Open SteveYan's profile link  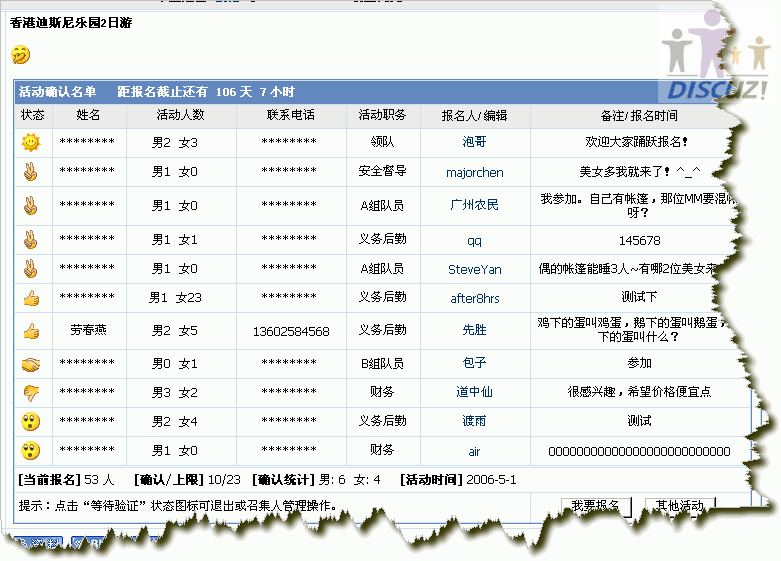pos(475,270)
